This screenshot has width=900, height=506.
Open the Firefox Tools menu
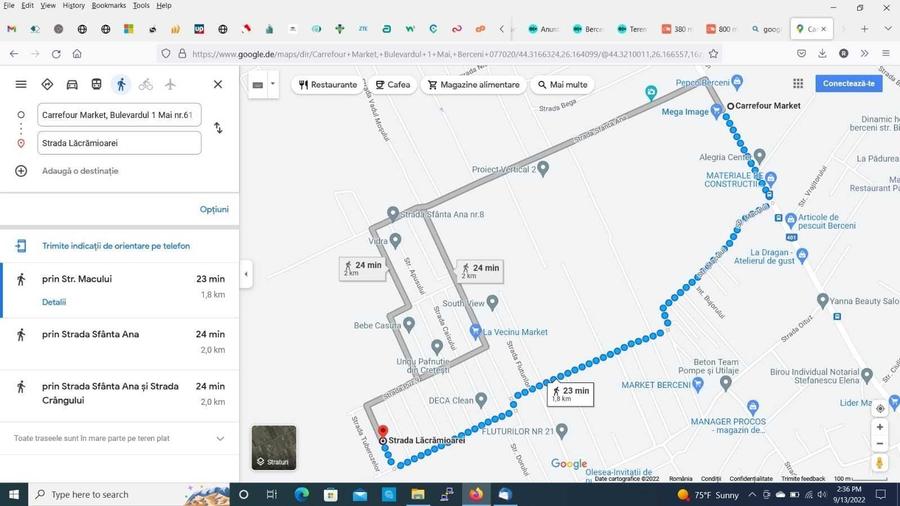(141, 5)
